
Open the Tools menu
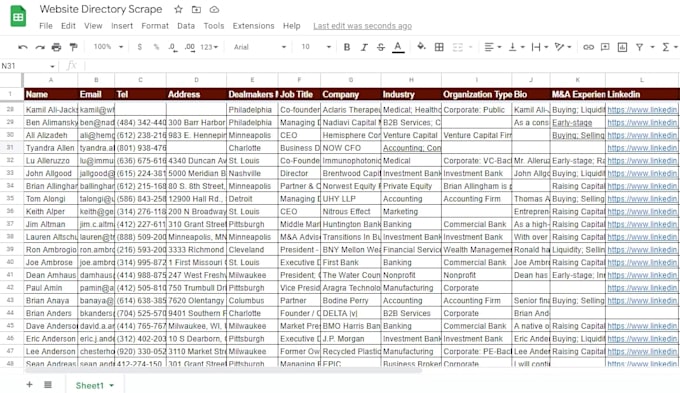214,26
